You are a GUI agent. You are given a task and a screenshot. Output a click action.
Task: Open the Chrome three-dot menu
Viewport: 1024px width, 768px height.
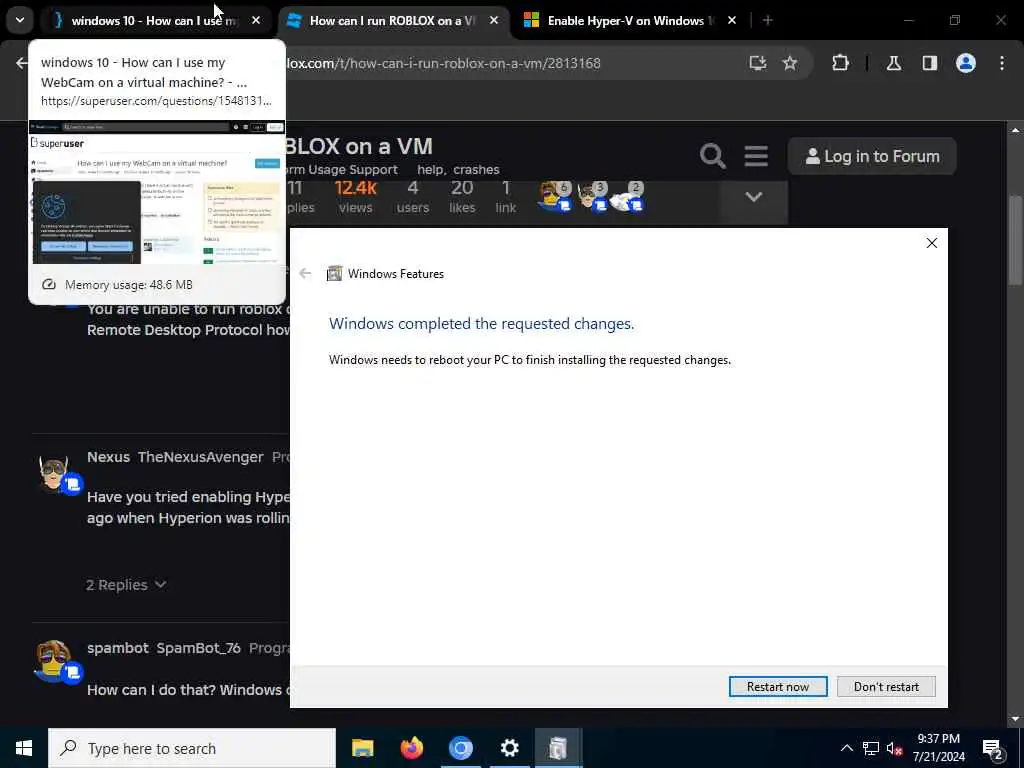click(x=1002, y=63)
